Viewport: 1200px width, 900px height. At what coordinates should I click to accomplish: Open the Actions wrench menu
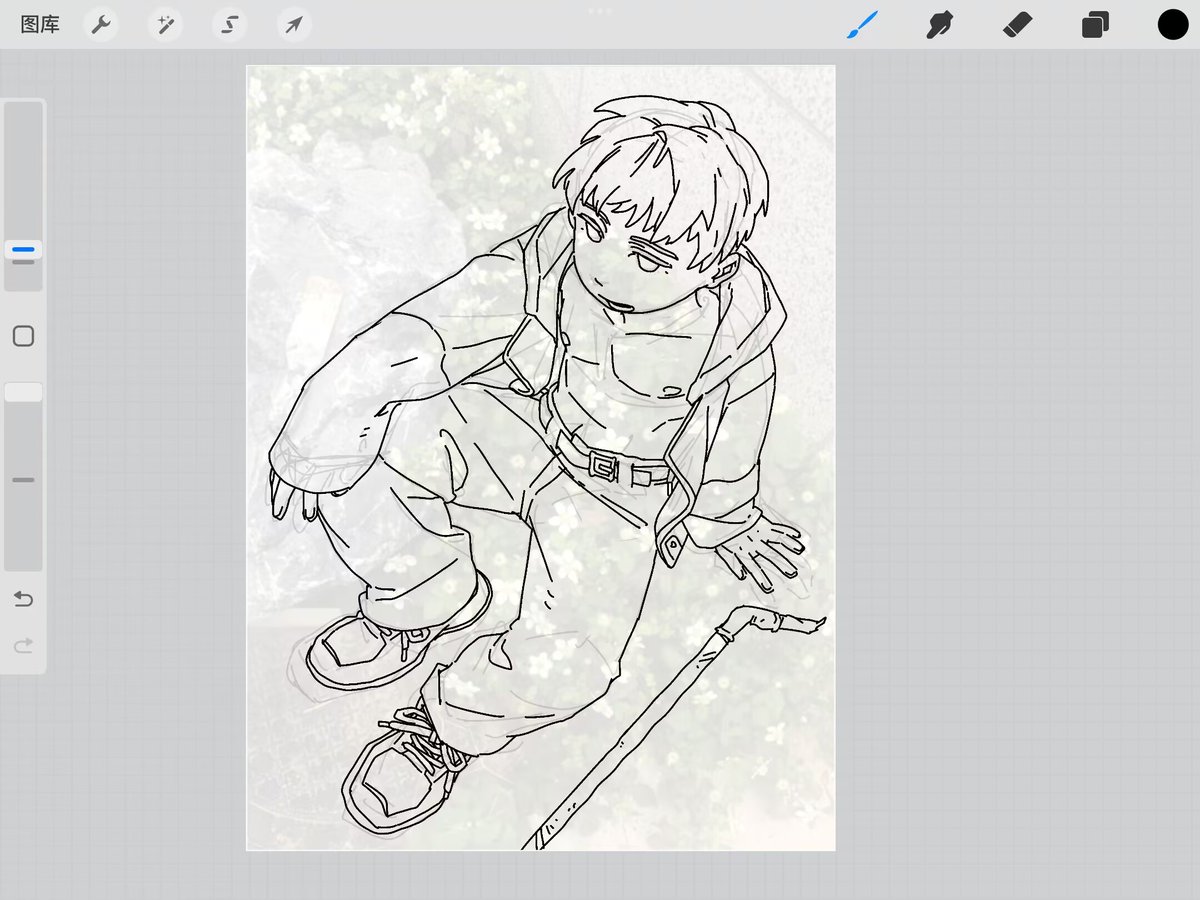(101, 25)
